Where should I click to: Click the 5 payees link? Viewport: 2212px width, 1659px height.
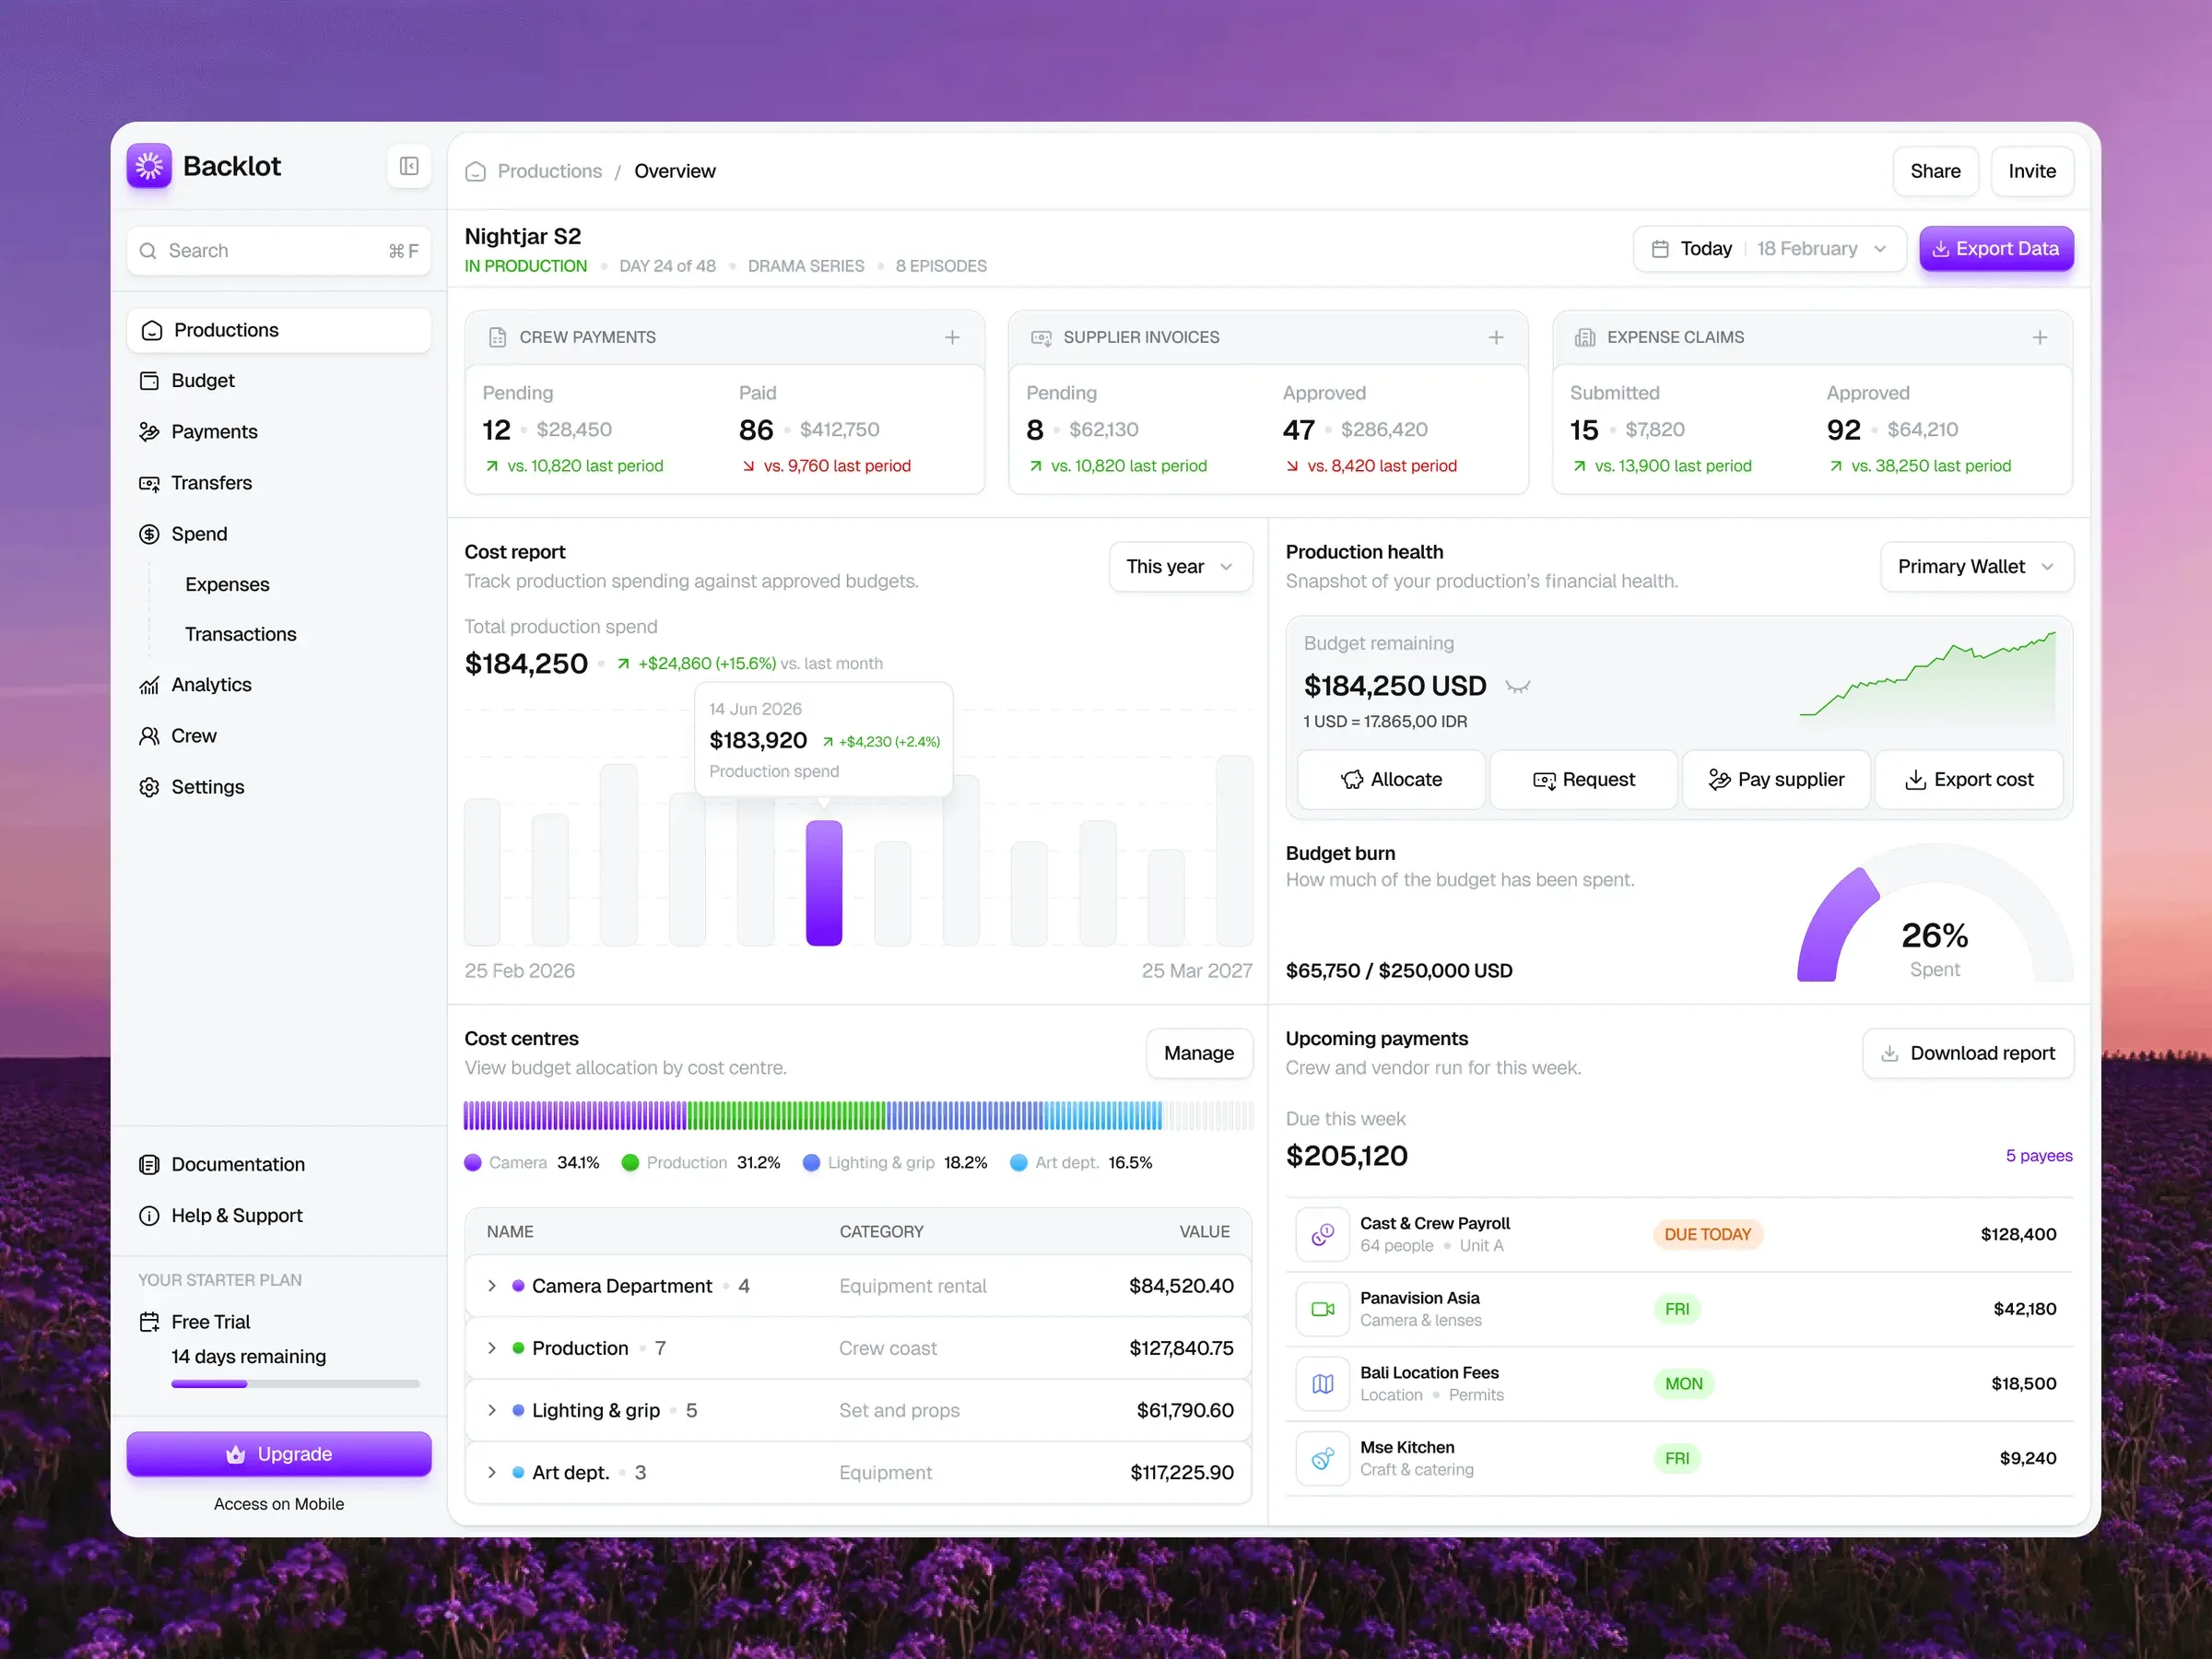coord(2039,1157)
